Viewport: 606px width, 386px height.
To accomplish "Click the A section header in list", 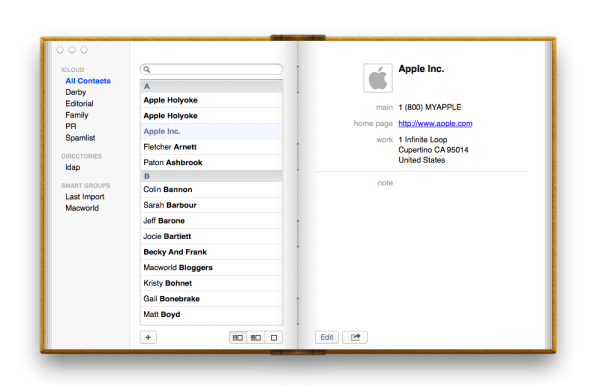I will point(211,86).
